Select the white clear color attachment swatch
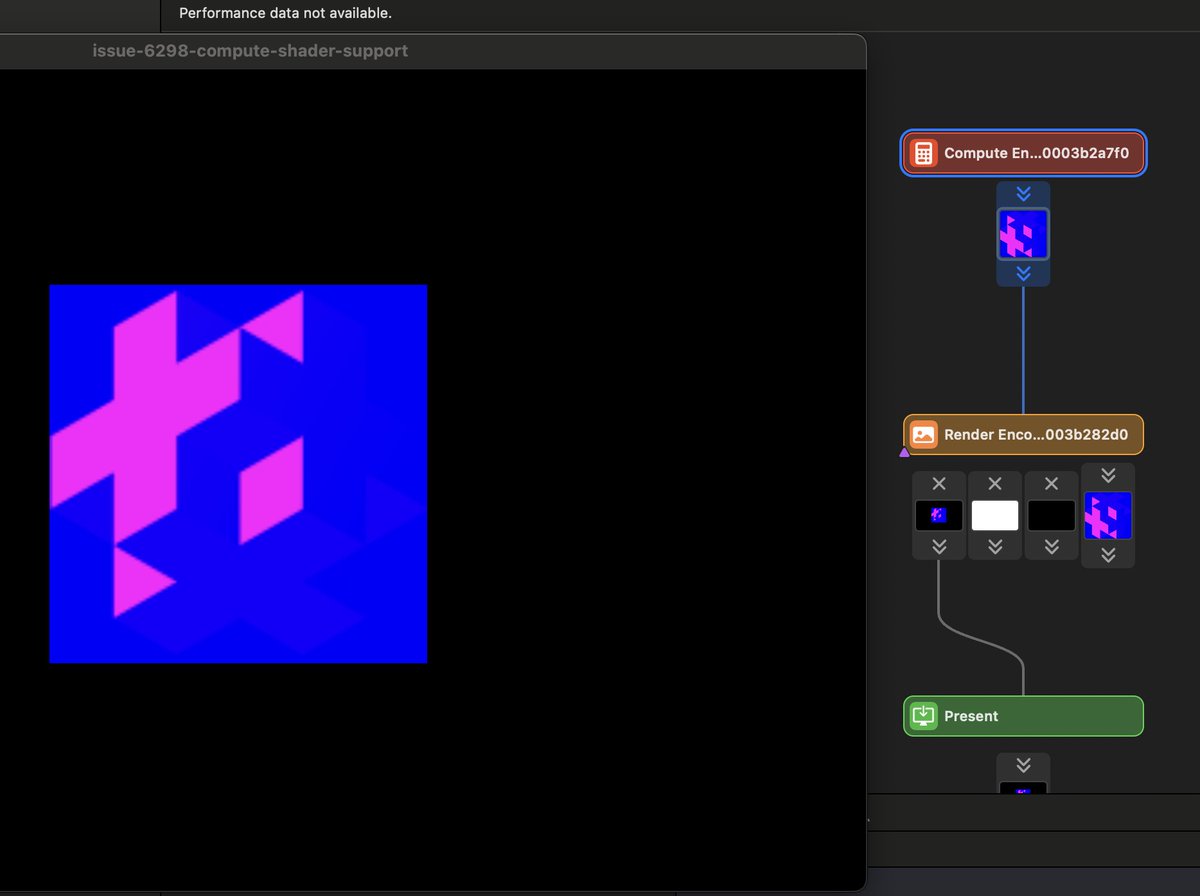Screen dimensions: 1200x896 pyautogui.click(x=994, y=514)
